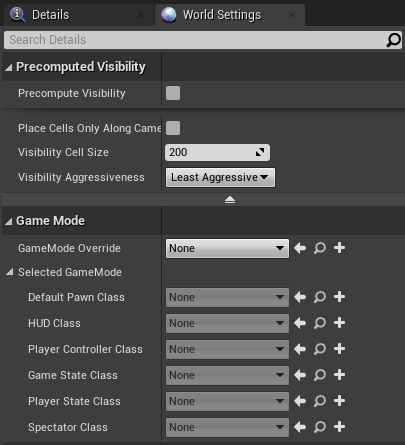The height and width of the screenshot is (445, 405).
Task: Open GameMode Override dropdown
Action: click(x=227, y=248)
